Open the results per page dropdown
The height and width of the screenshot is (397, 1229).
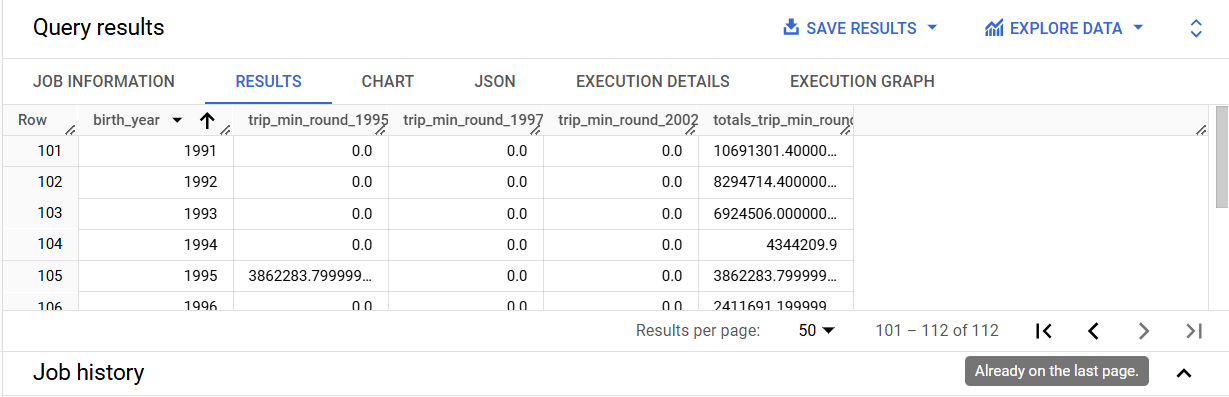[x=816, y=330]
